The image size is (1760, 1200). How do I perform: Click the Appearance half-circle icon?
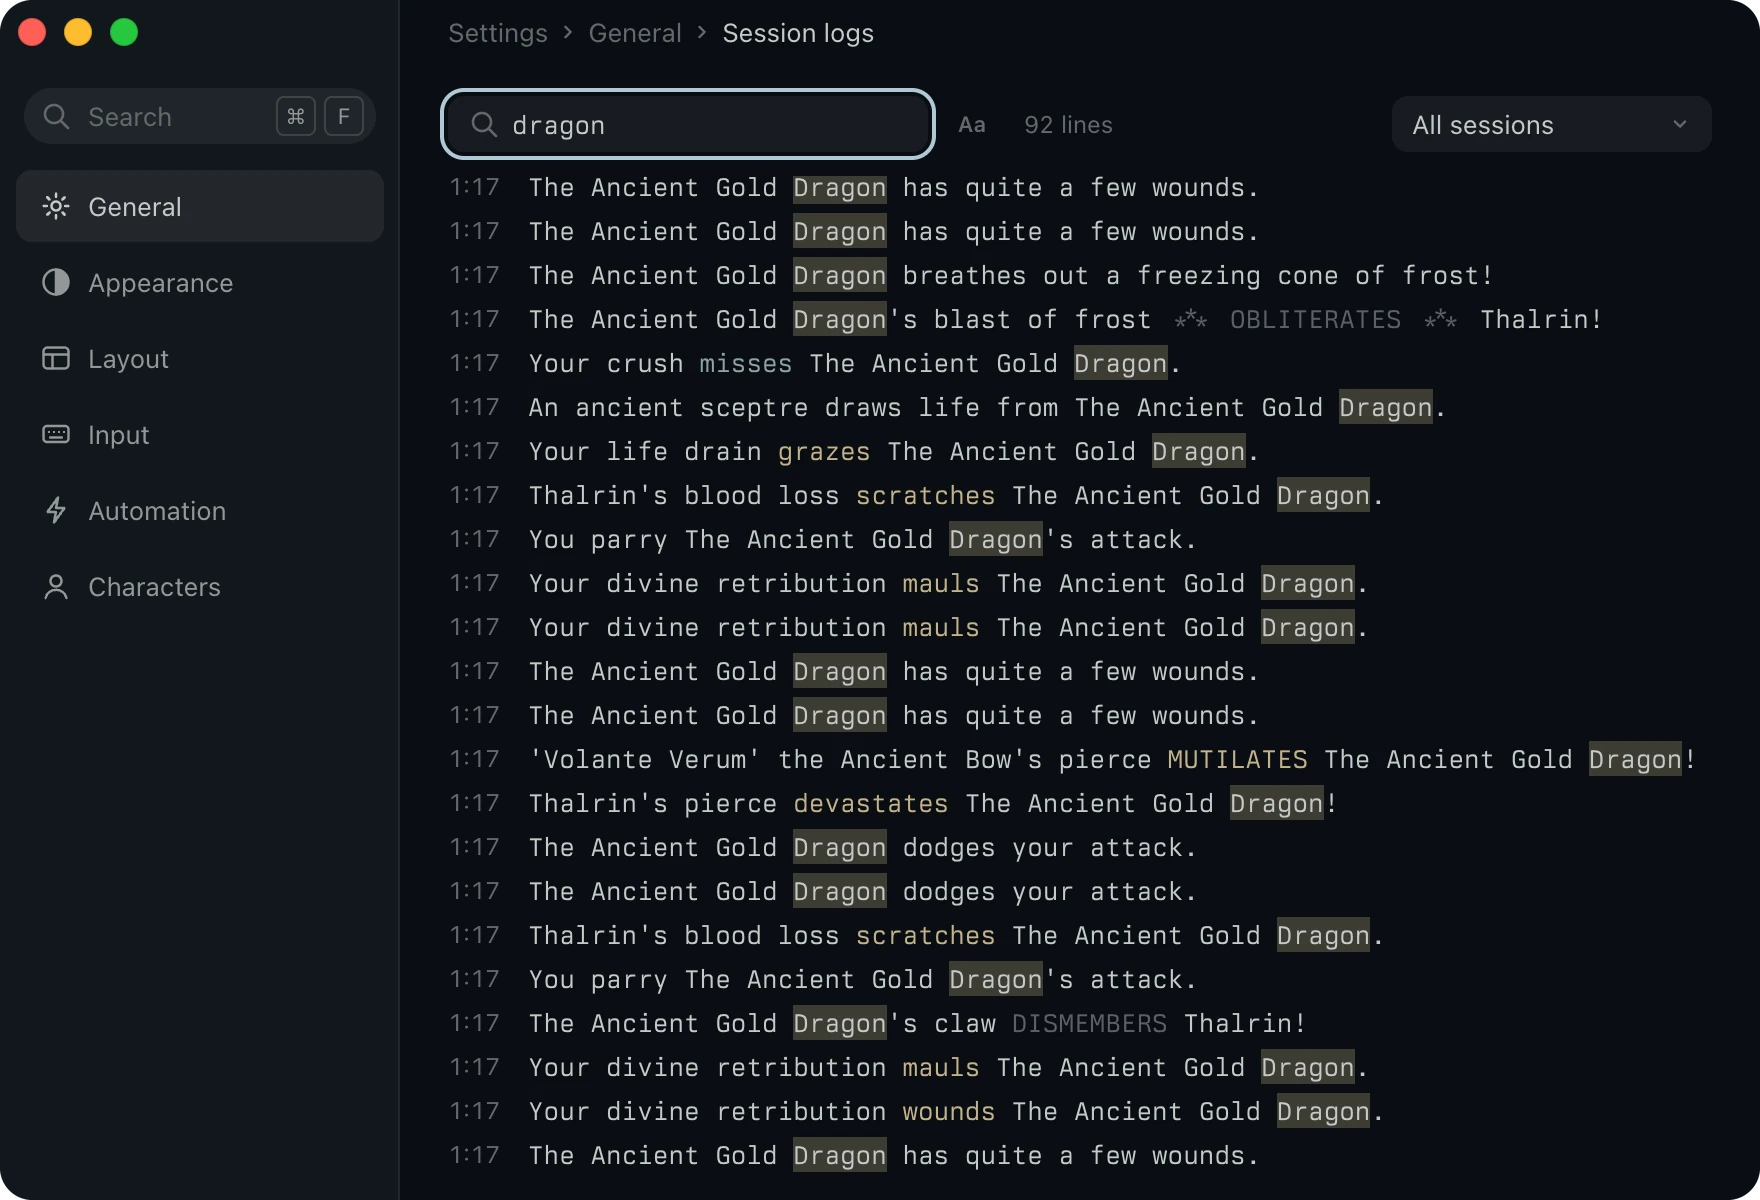click(x=56, y=282)
